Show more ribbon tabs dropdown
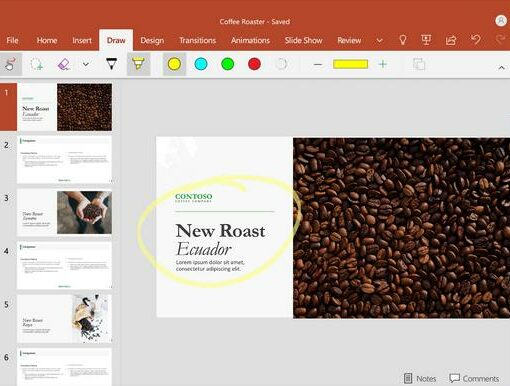 pyautogui.click(x=379, y=41)
